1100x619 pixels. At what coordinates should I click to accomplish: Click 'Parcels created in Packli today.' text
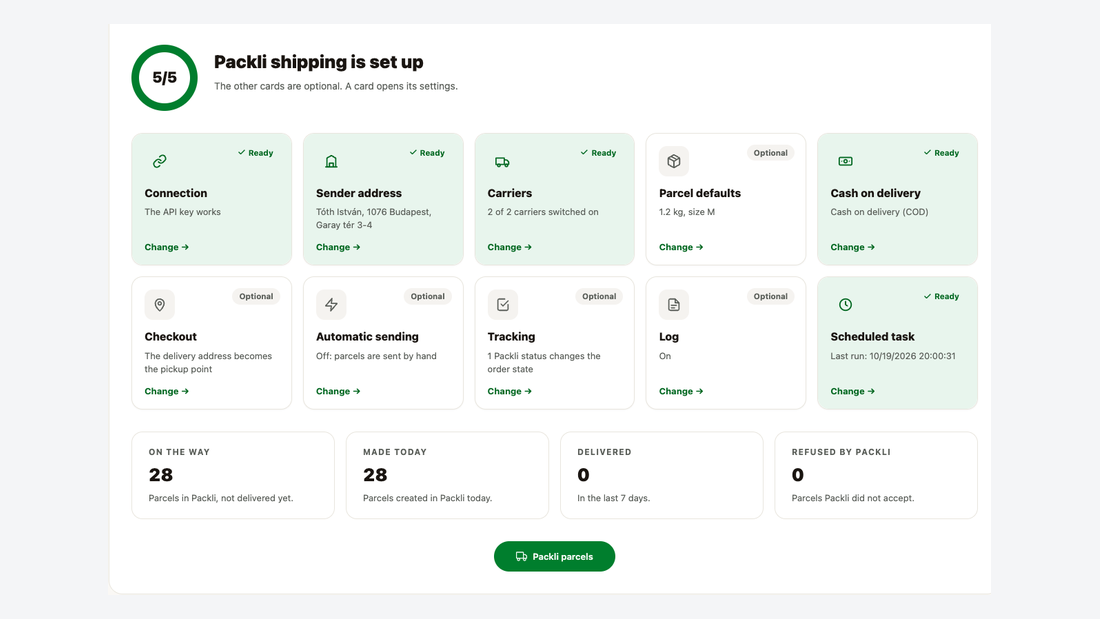[x=427, y=498]
